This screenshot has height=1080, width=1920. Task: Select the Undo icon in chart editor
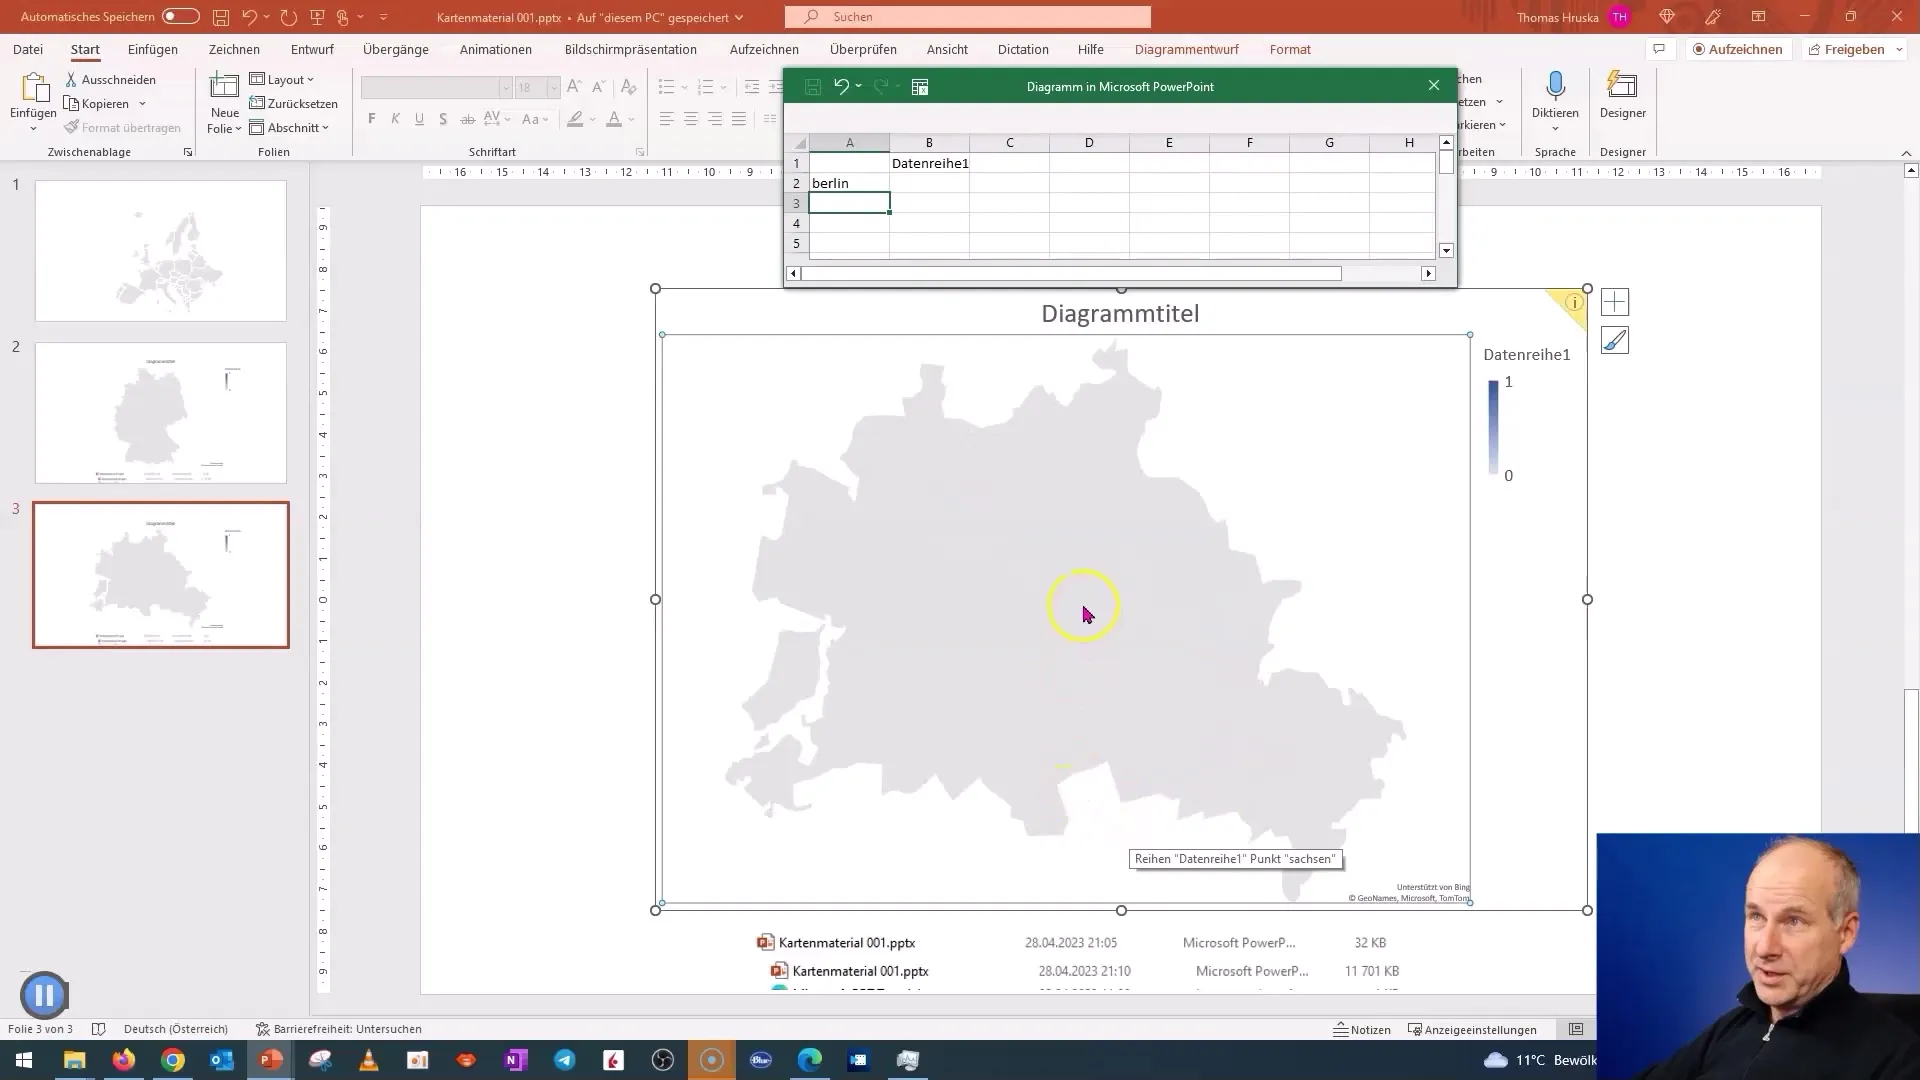843,86
